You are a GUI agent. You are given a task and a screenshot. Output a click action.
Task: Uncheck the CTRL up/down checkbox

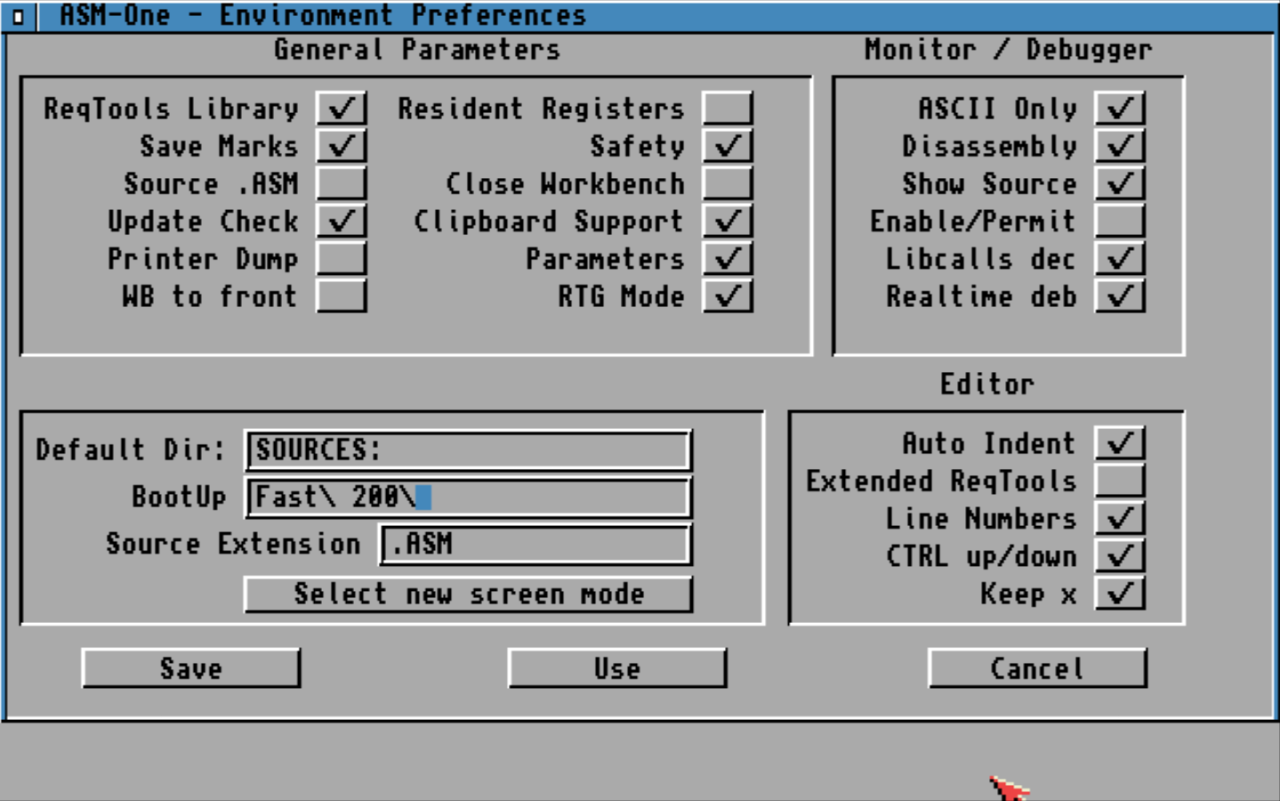tap(1120, 556)
